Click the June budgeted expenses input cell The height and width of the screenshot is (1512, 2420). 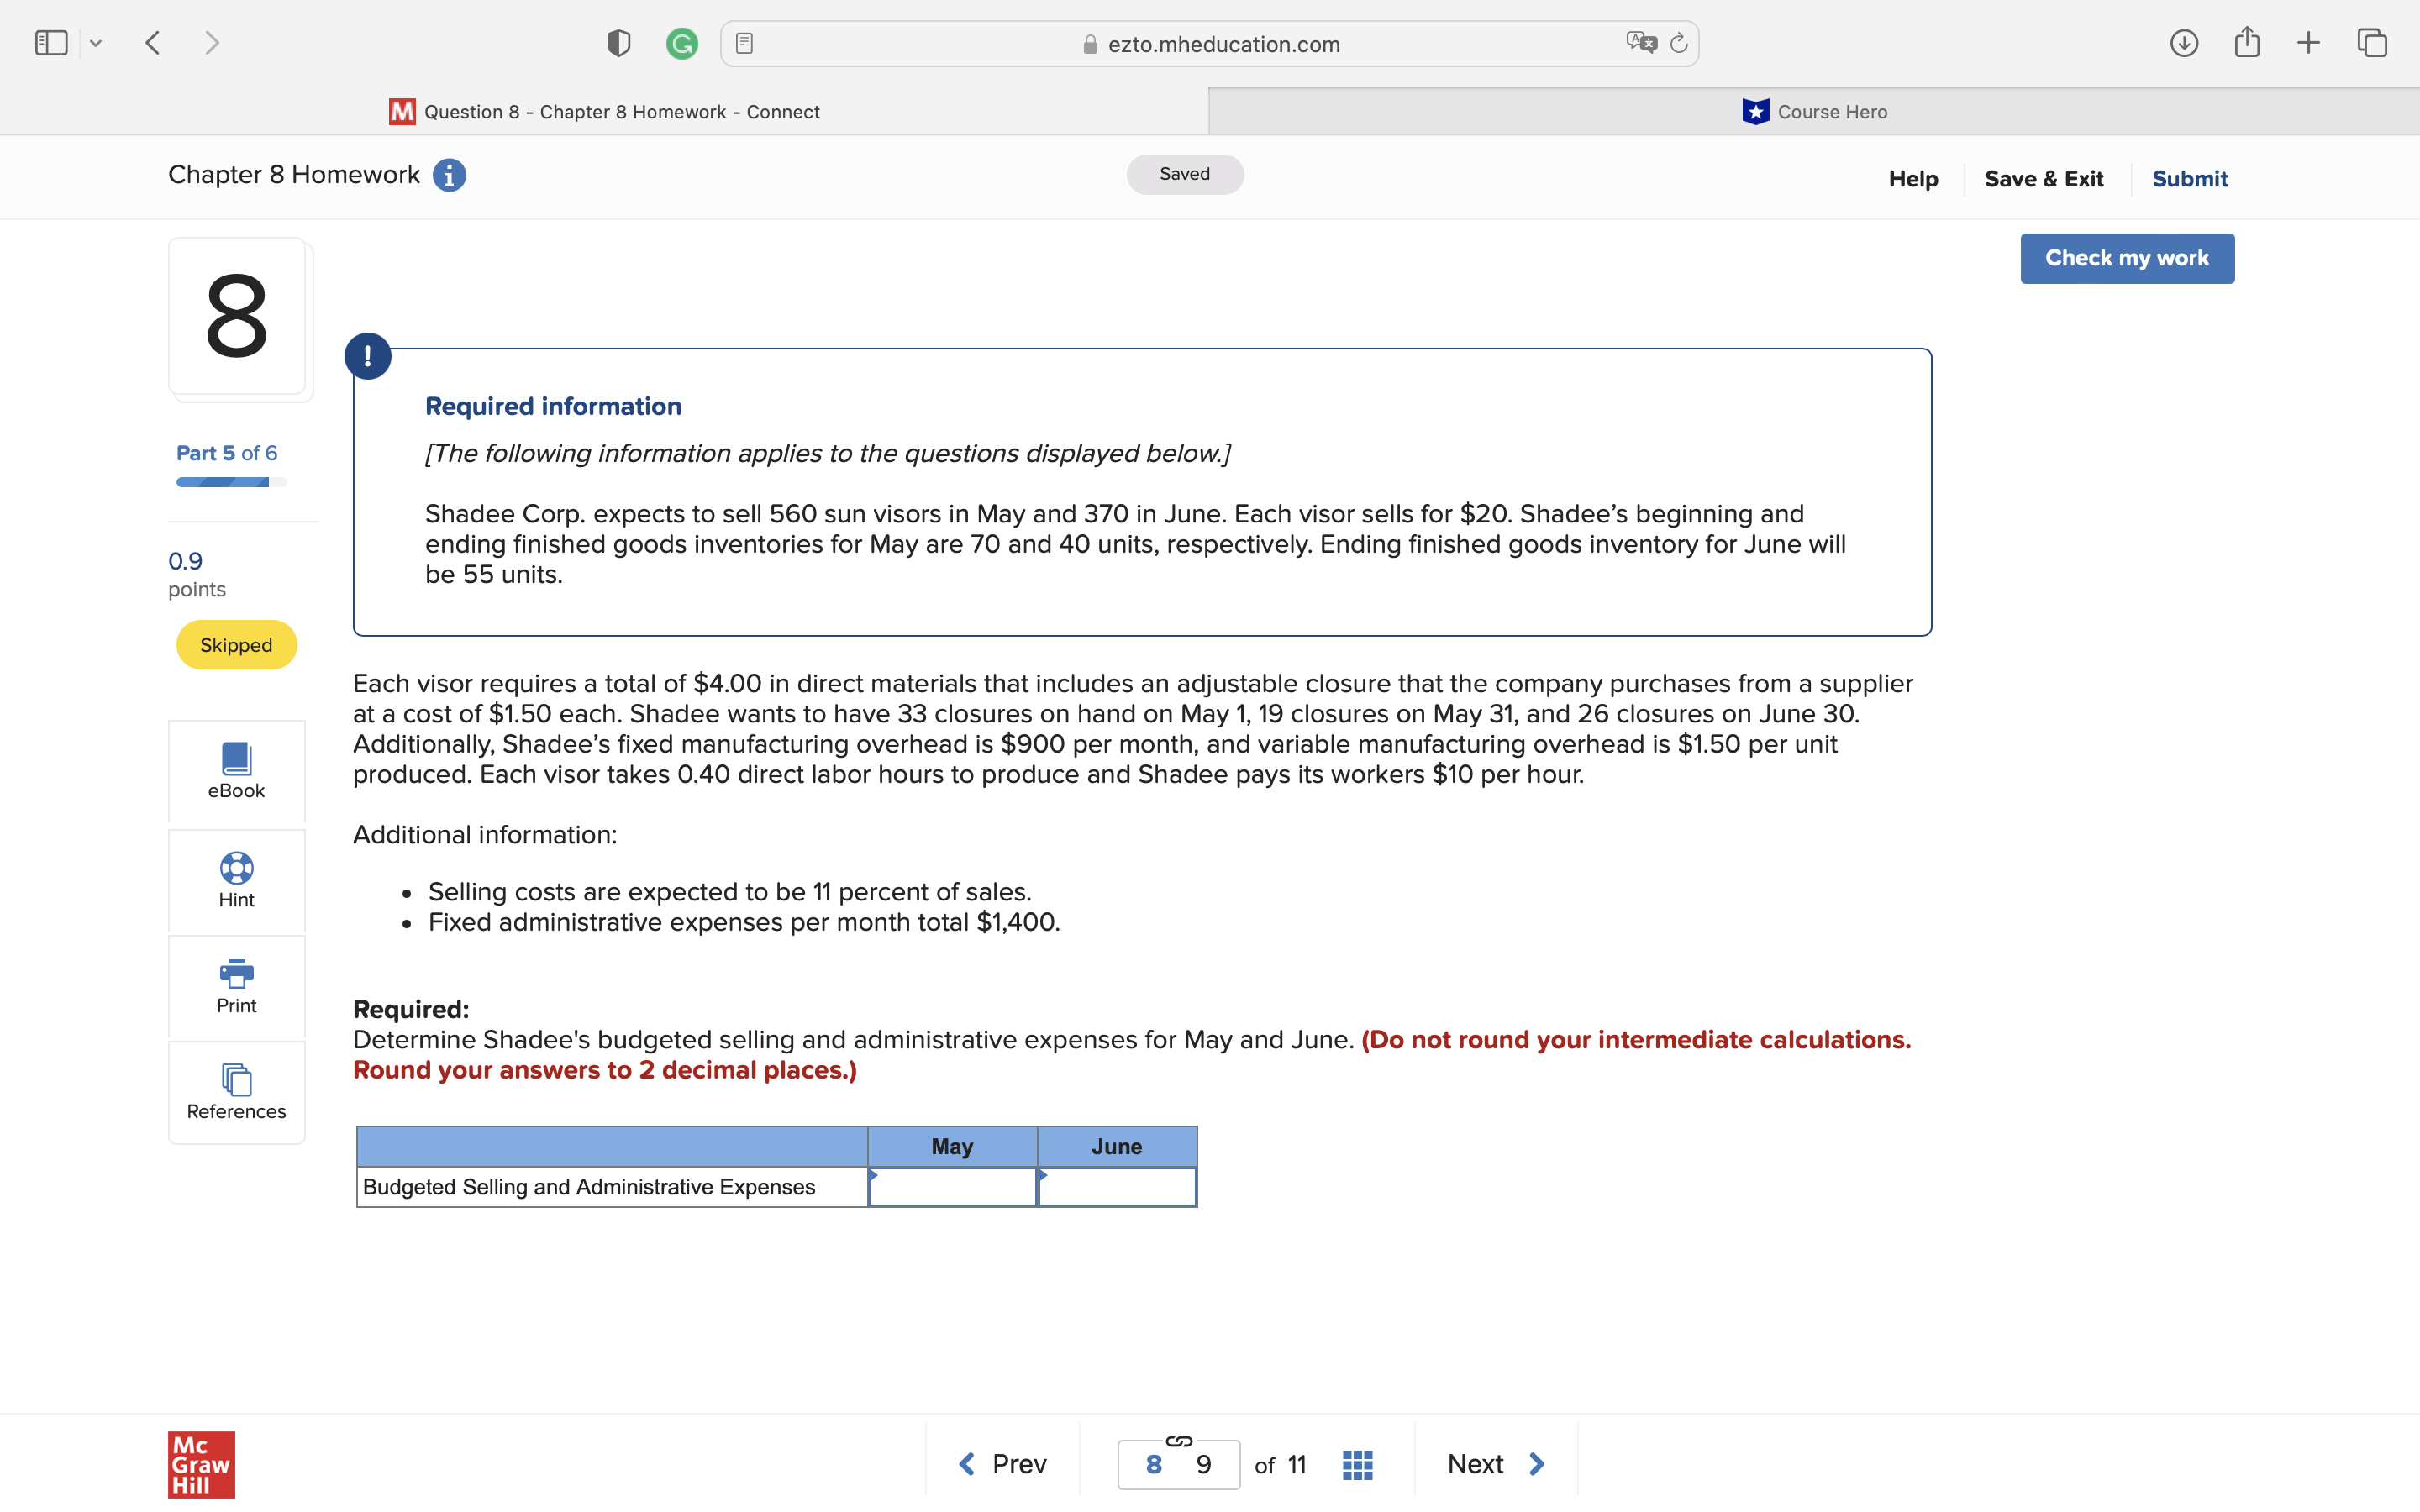1117,1187
